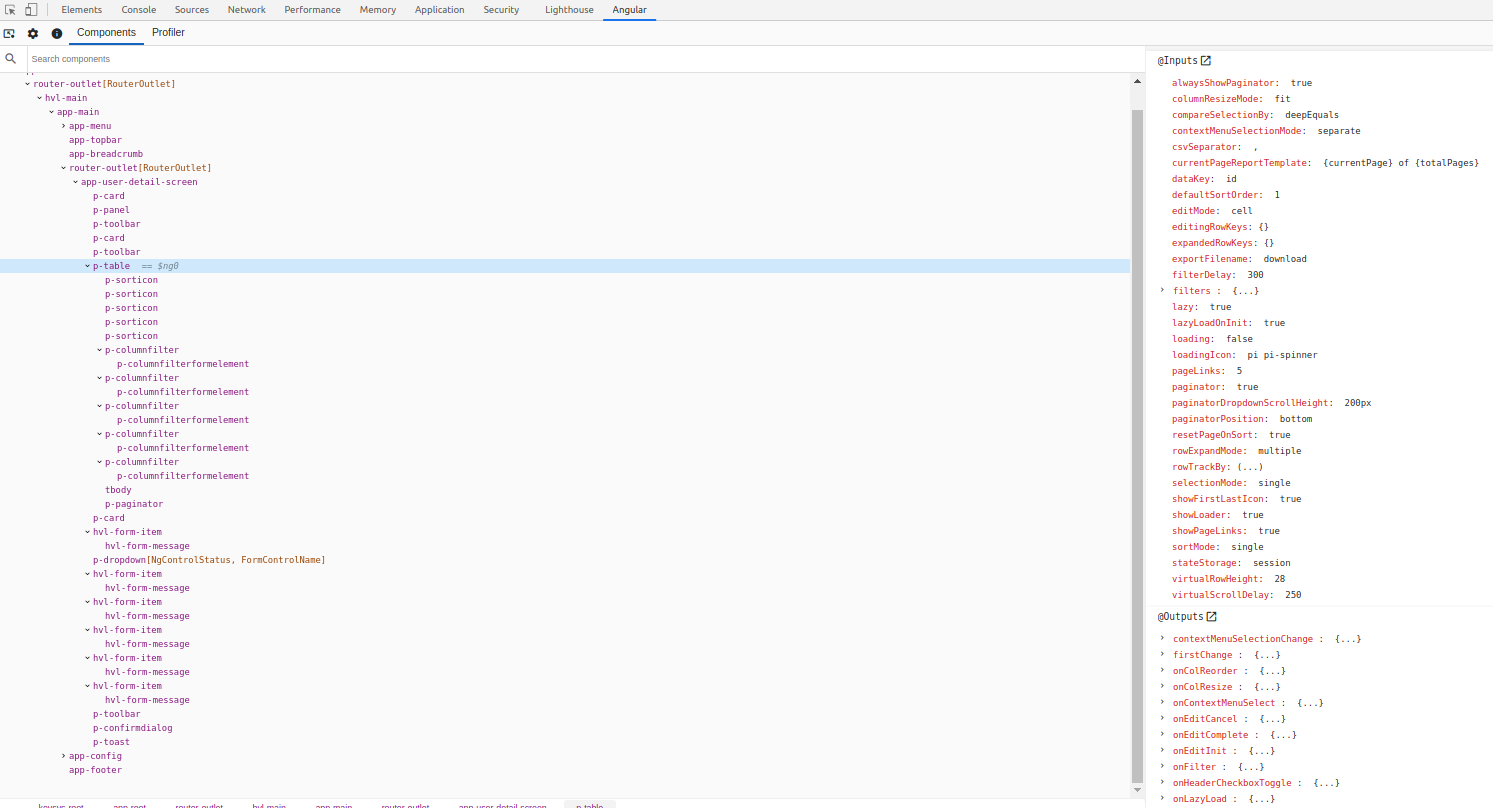Collapse the p-table node arrow
Screen dimensions: 1493x808
pyautogui.click(x=88, y=266)
